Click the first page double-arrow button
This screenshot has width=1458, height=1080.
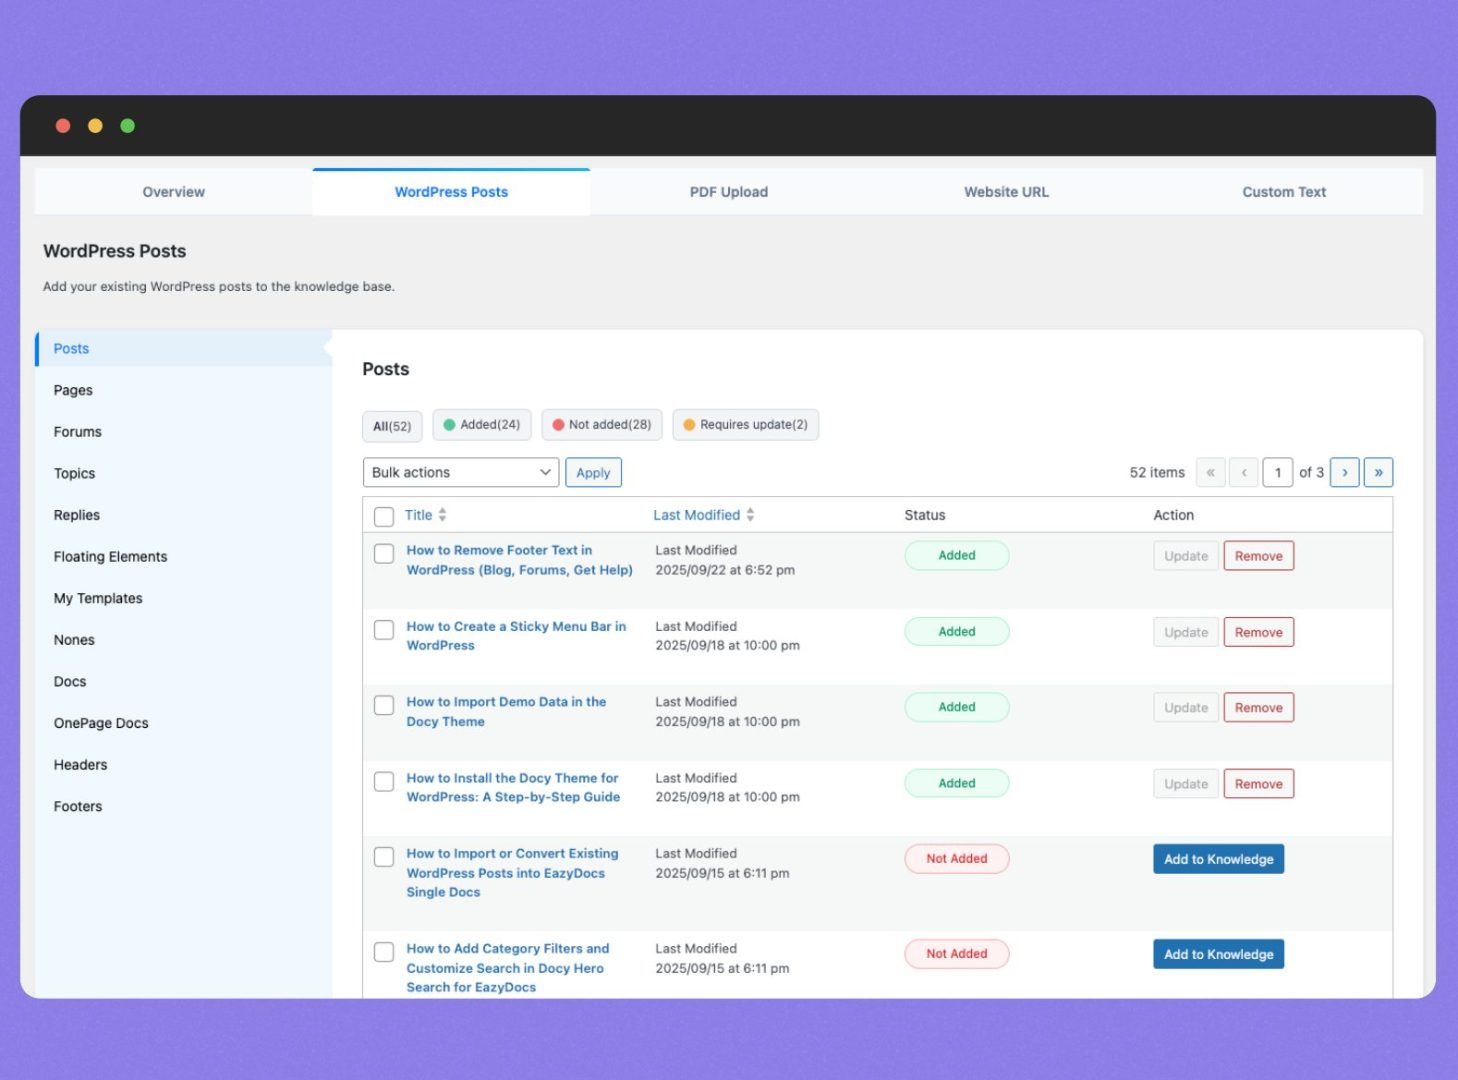tap(1210, 473)
